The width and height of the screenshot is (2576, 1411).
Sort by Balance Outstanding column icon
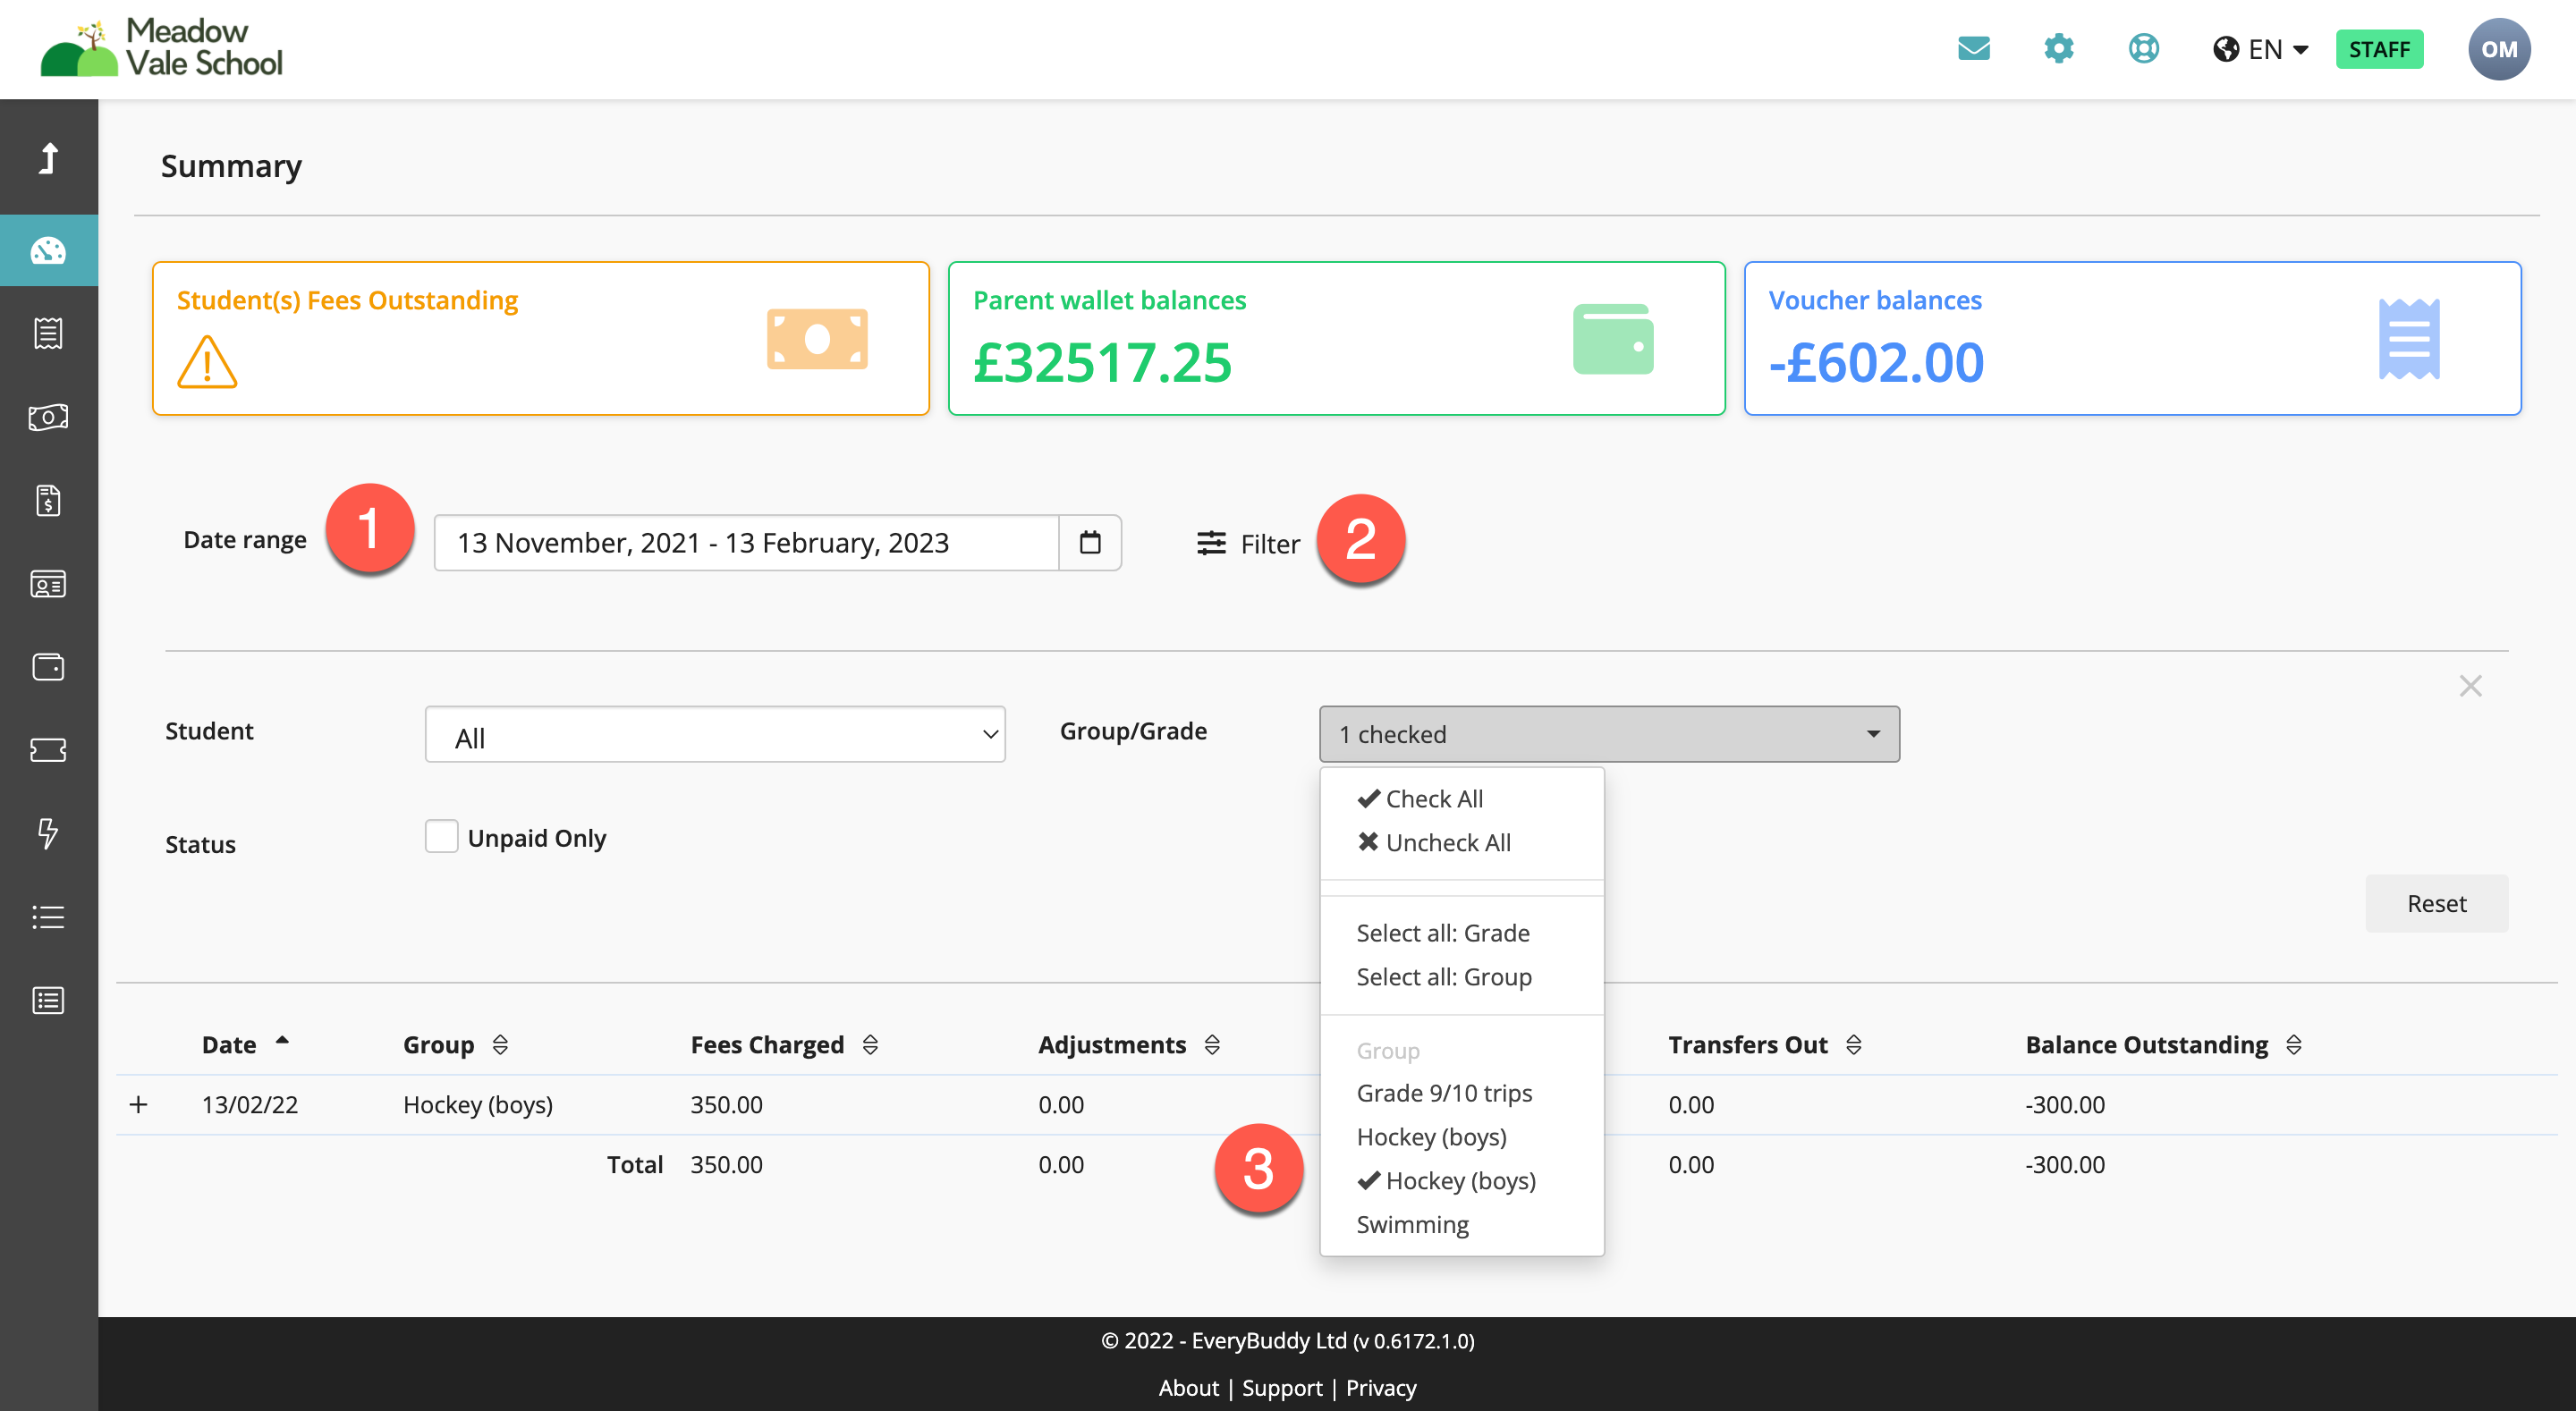[x=2294, y=1045]
